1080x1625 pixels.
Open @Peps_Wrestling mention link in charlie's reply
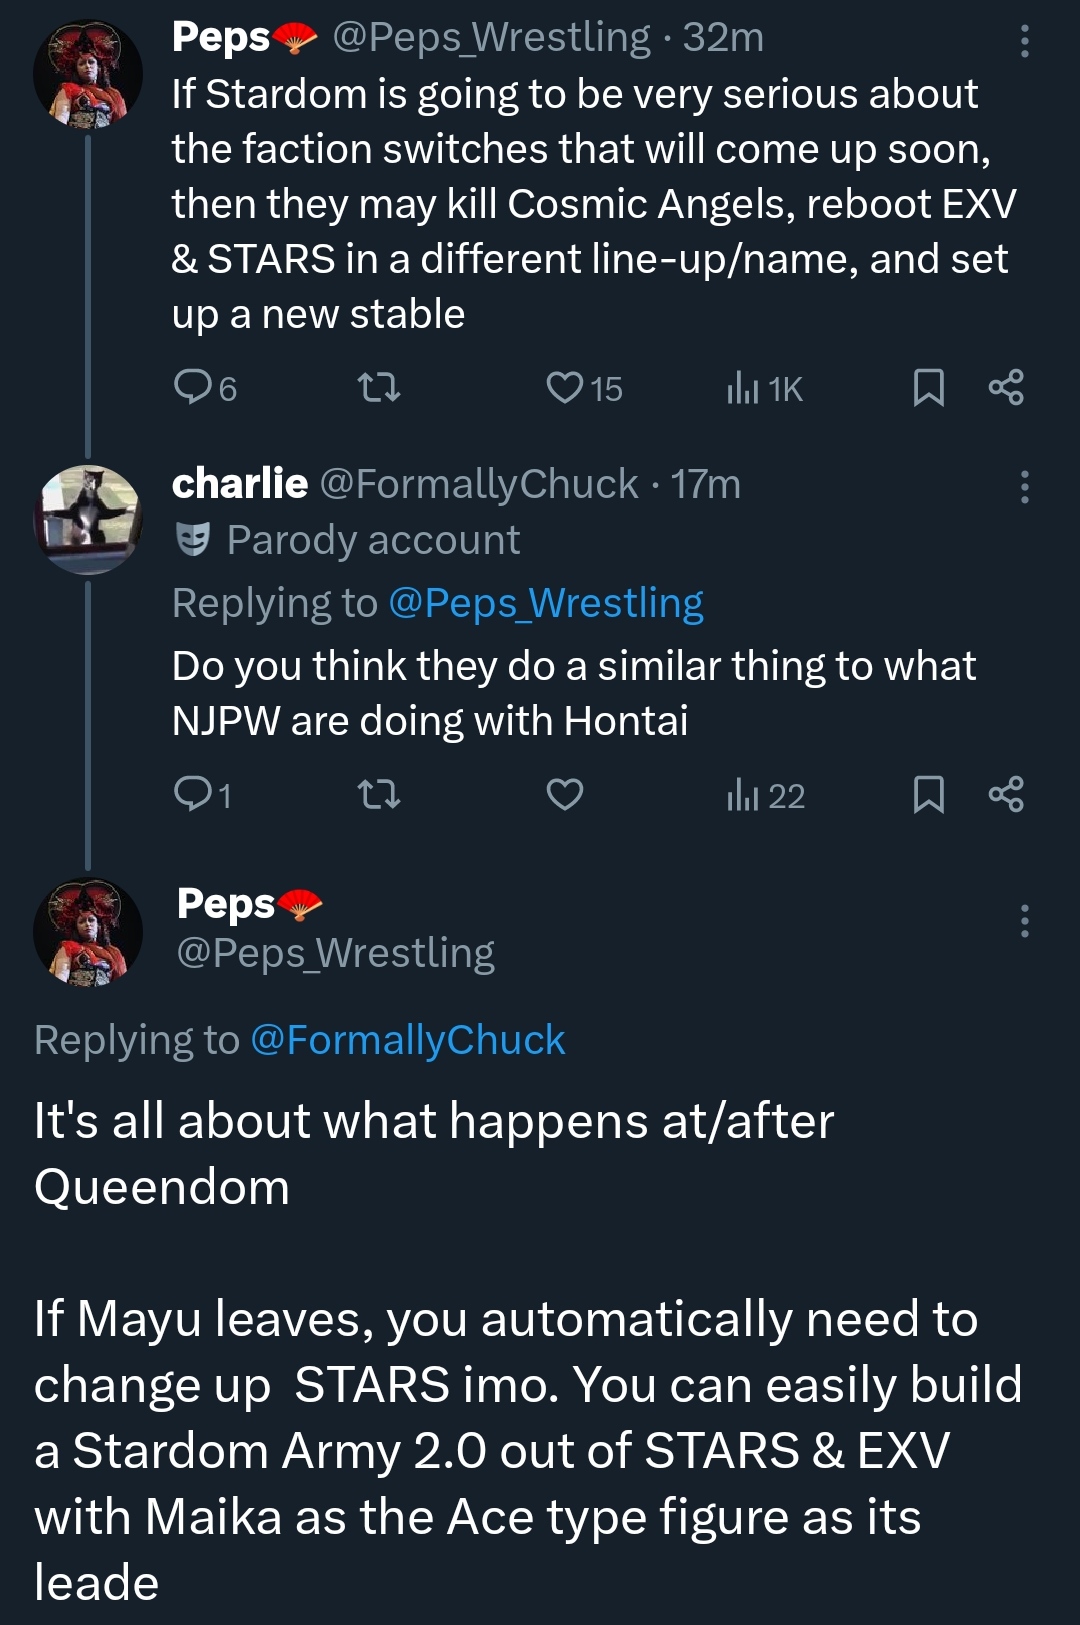click(x=546, y=603)
